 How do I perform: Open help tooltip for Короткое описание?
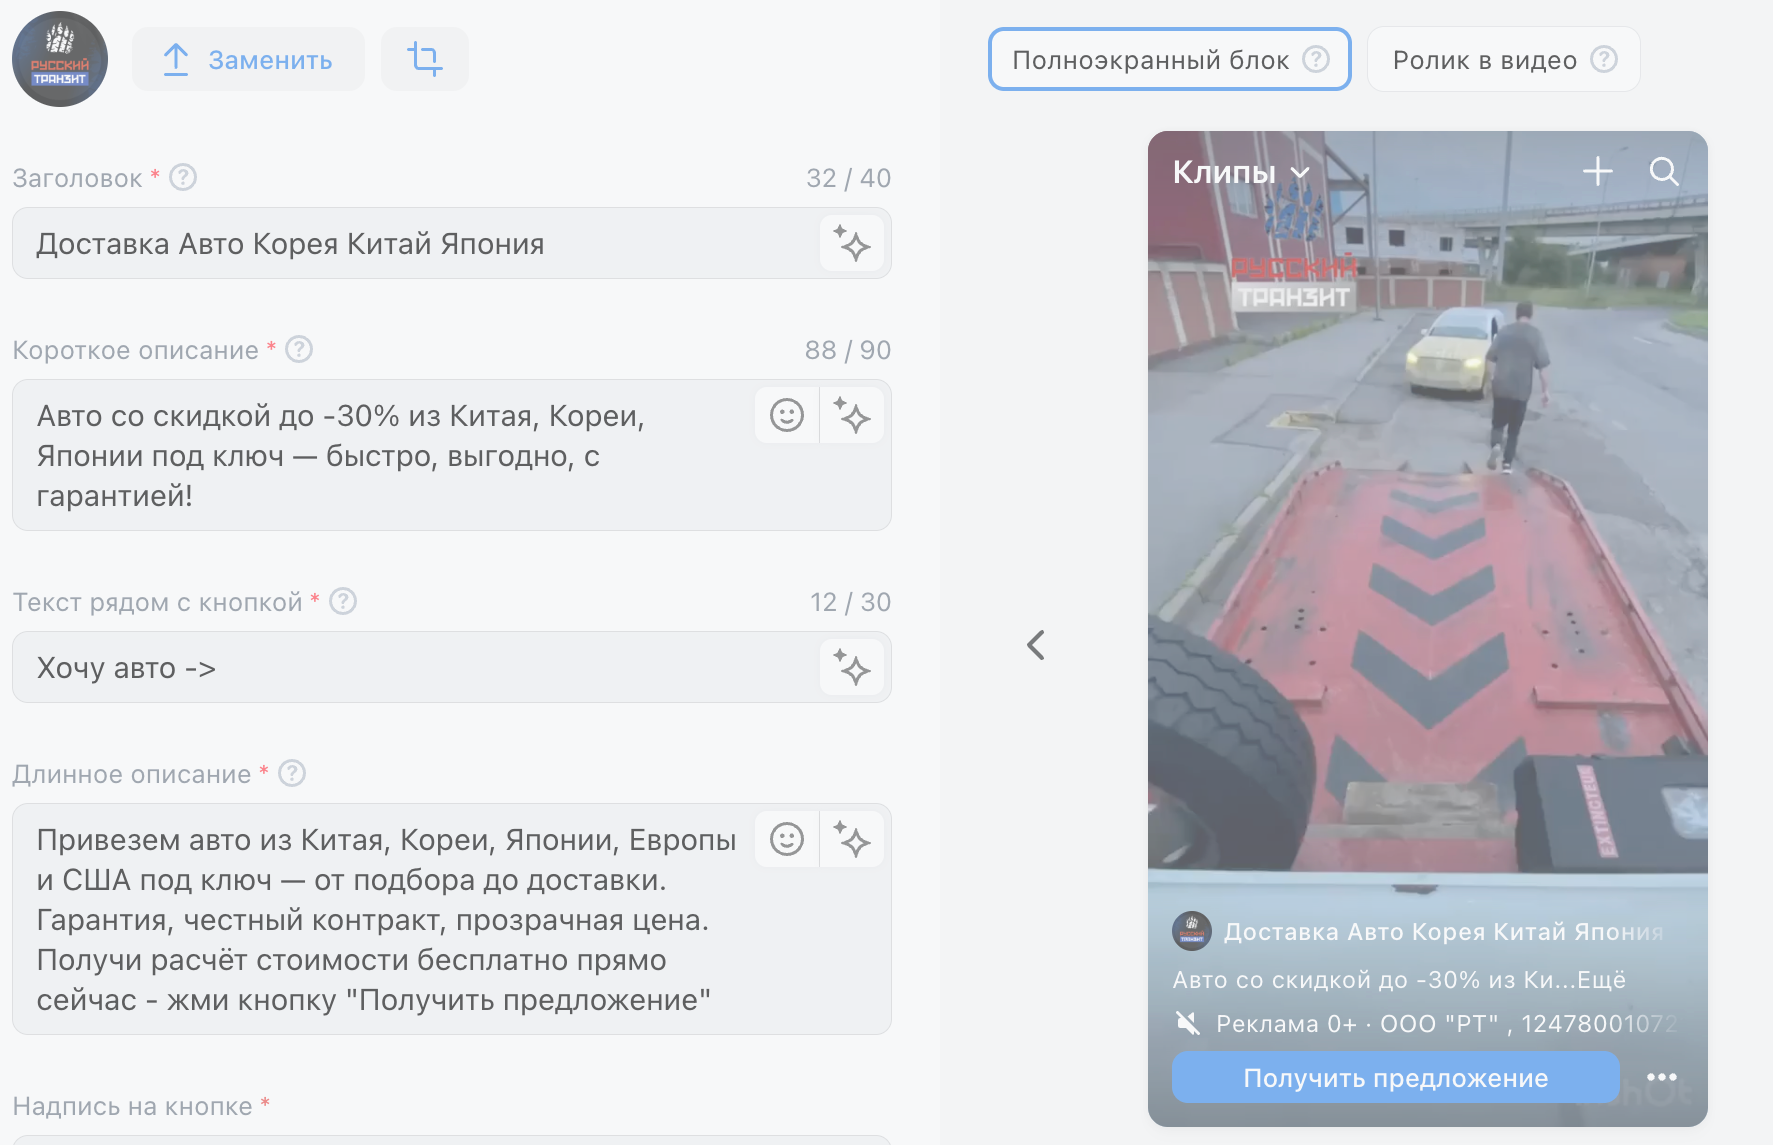pyautogui.click(x=299, y=349)
